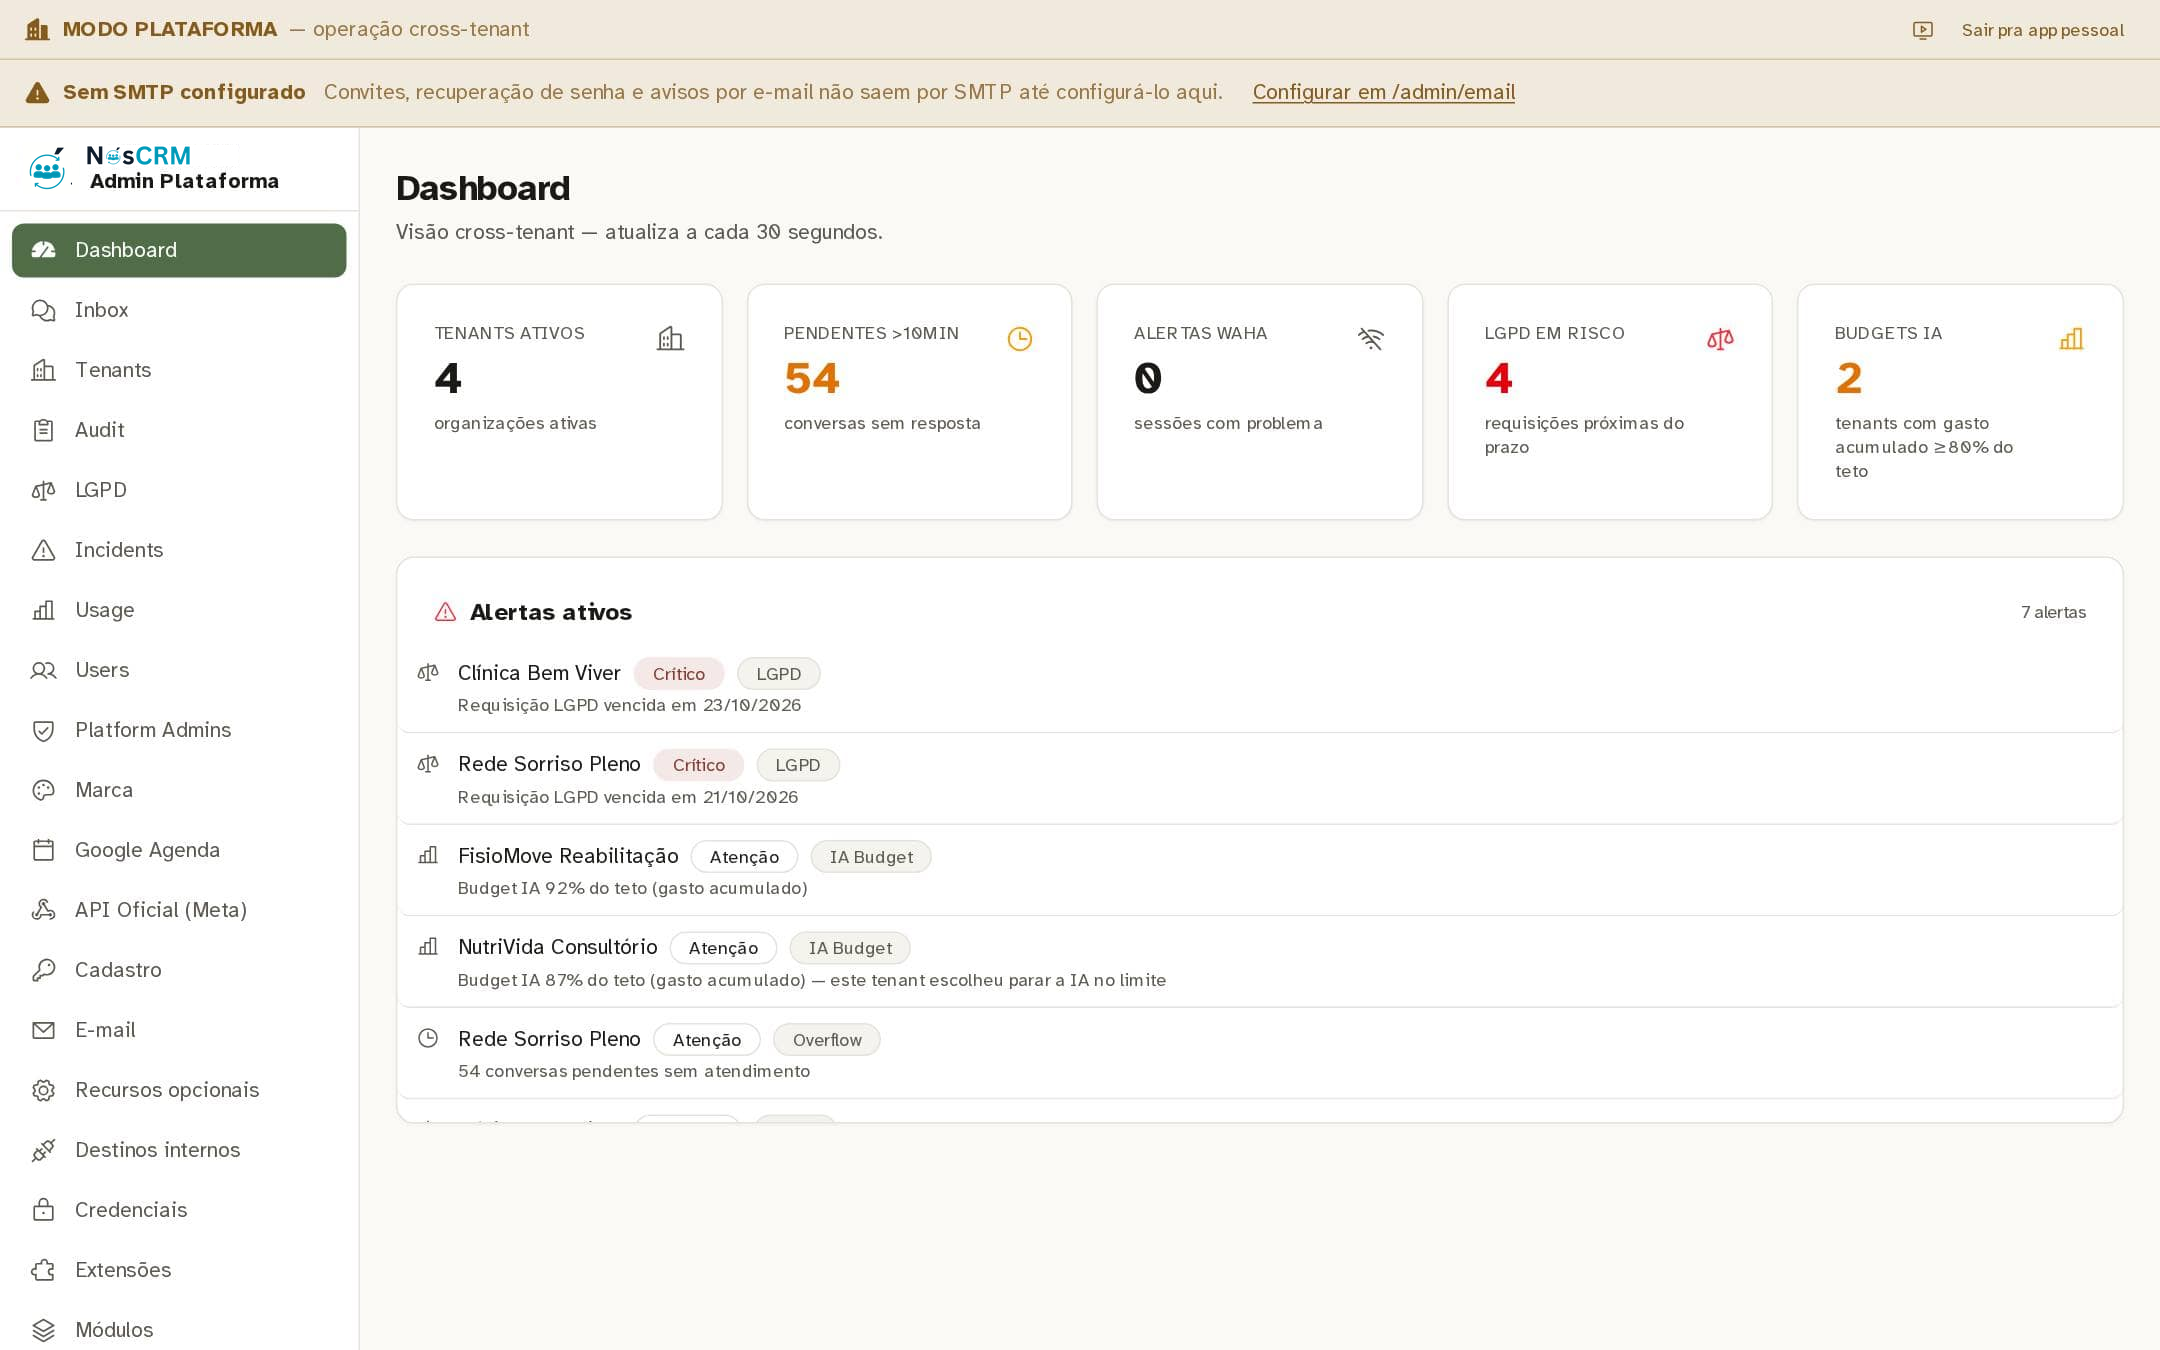This screenshot has height=1350, width=2160.
Task: Open Platform Admins menu item
Action: click(179, 730)
